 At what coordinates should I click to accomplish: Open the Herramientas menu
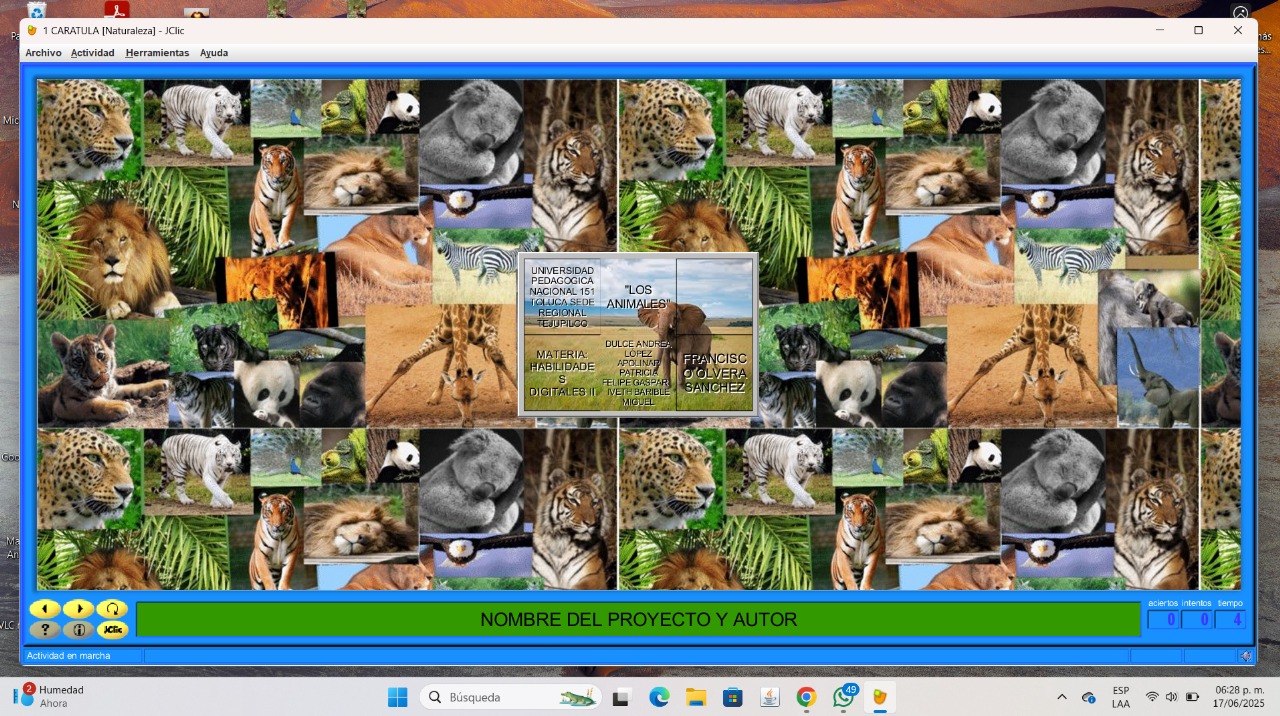point(157,53)
